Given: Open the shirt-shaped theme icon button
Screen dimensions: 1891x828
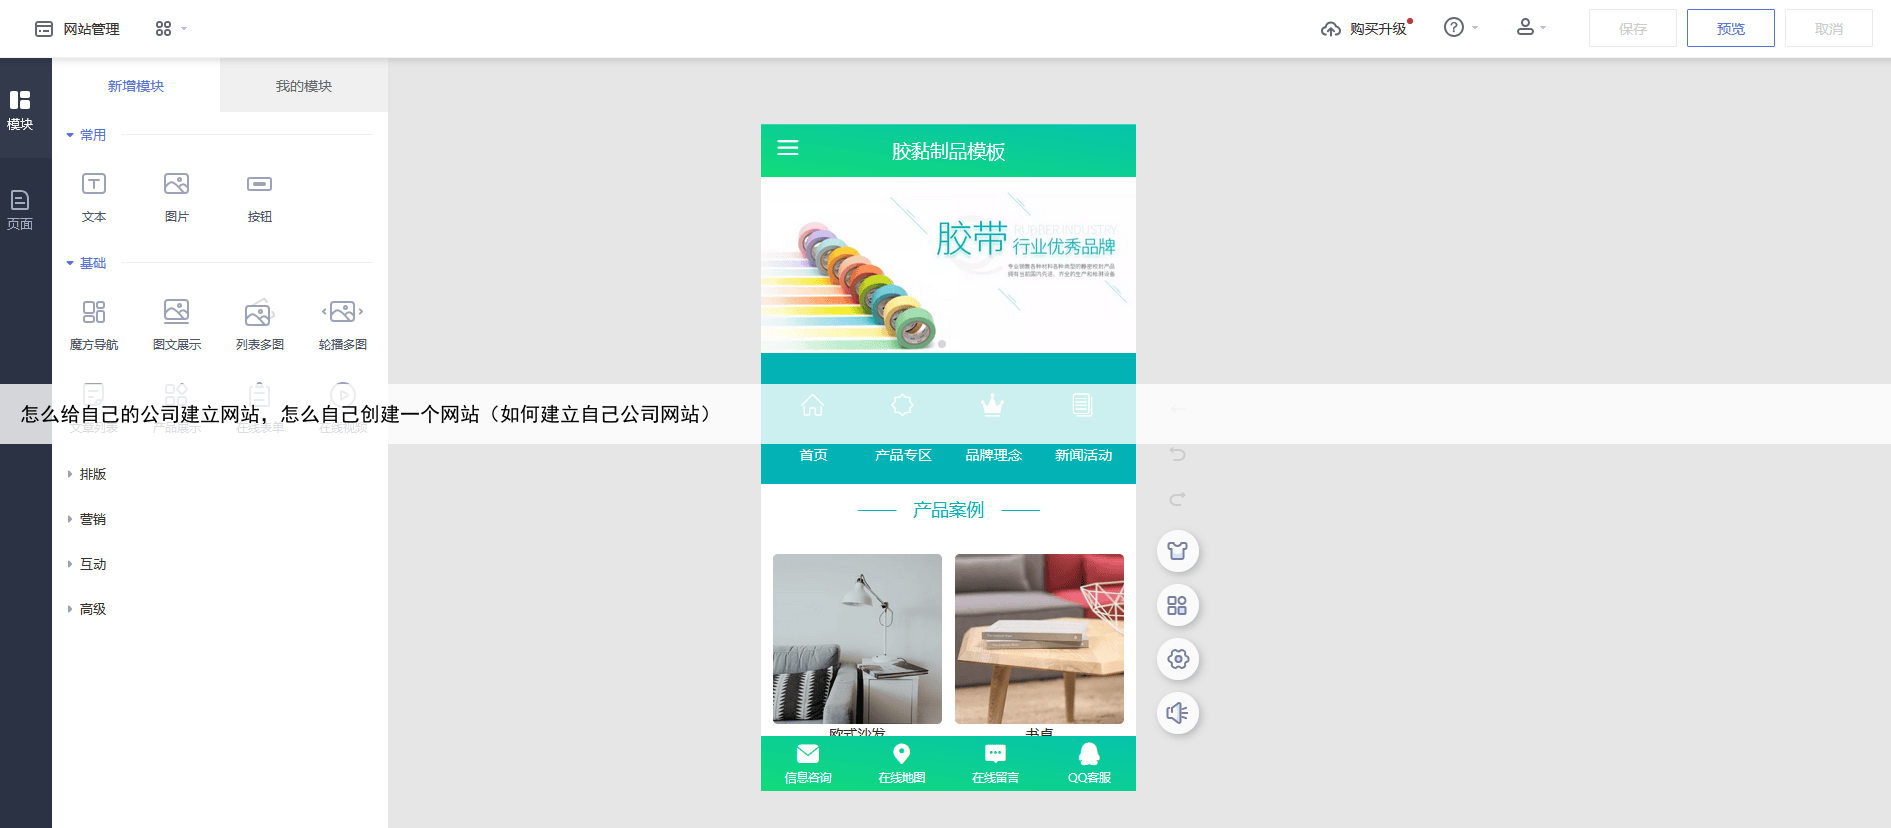Looking at the screenshot, I should [x=1177, y=551].
